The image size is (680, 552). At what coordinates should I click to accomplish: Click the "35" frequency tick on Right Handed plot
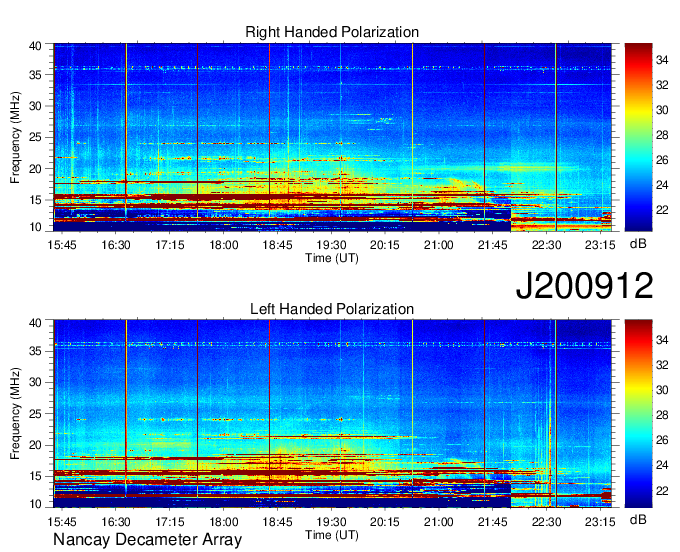point(35,75)
